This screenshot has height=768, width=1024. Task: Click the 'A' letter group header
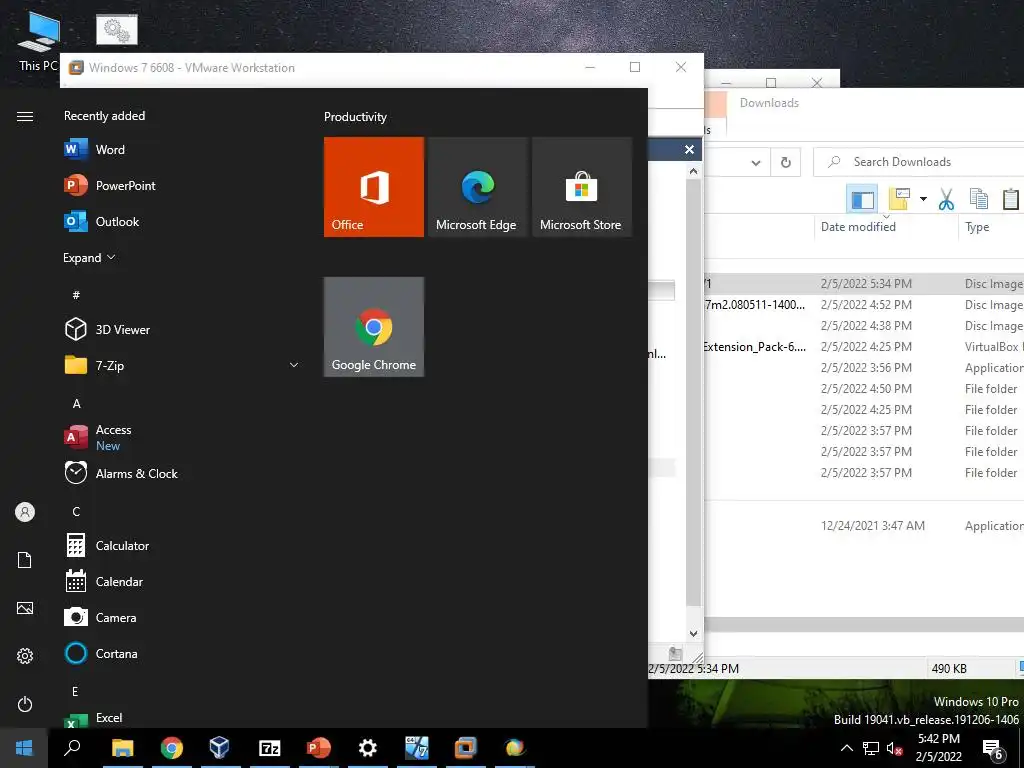click(x=76, y=404)
